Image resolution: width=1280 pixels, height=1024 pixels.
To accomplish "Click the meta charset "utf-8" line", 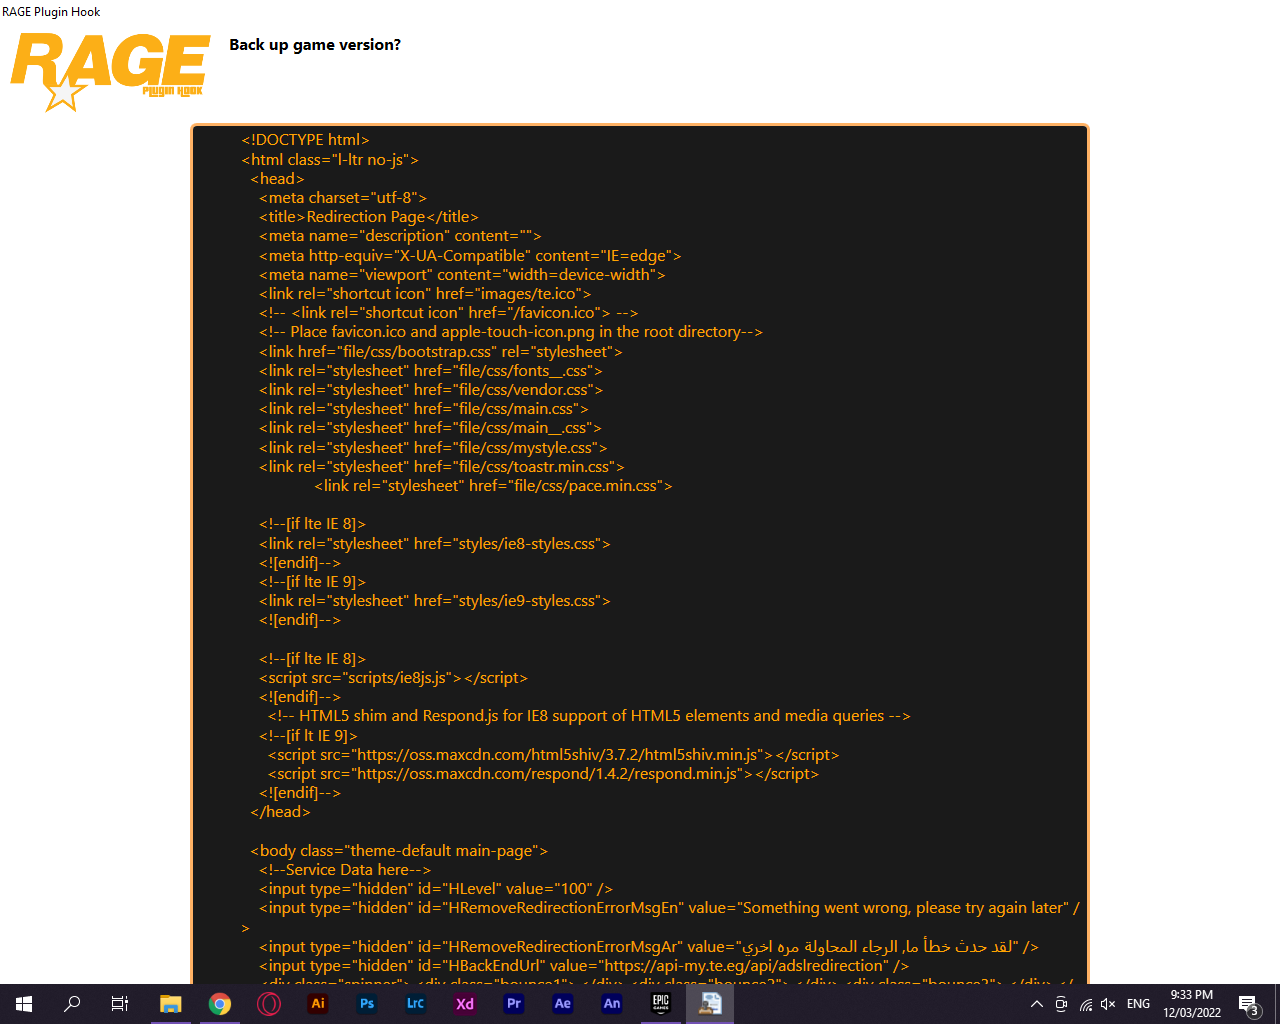I will (343, 198).
